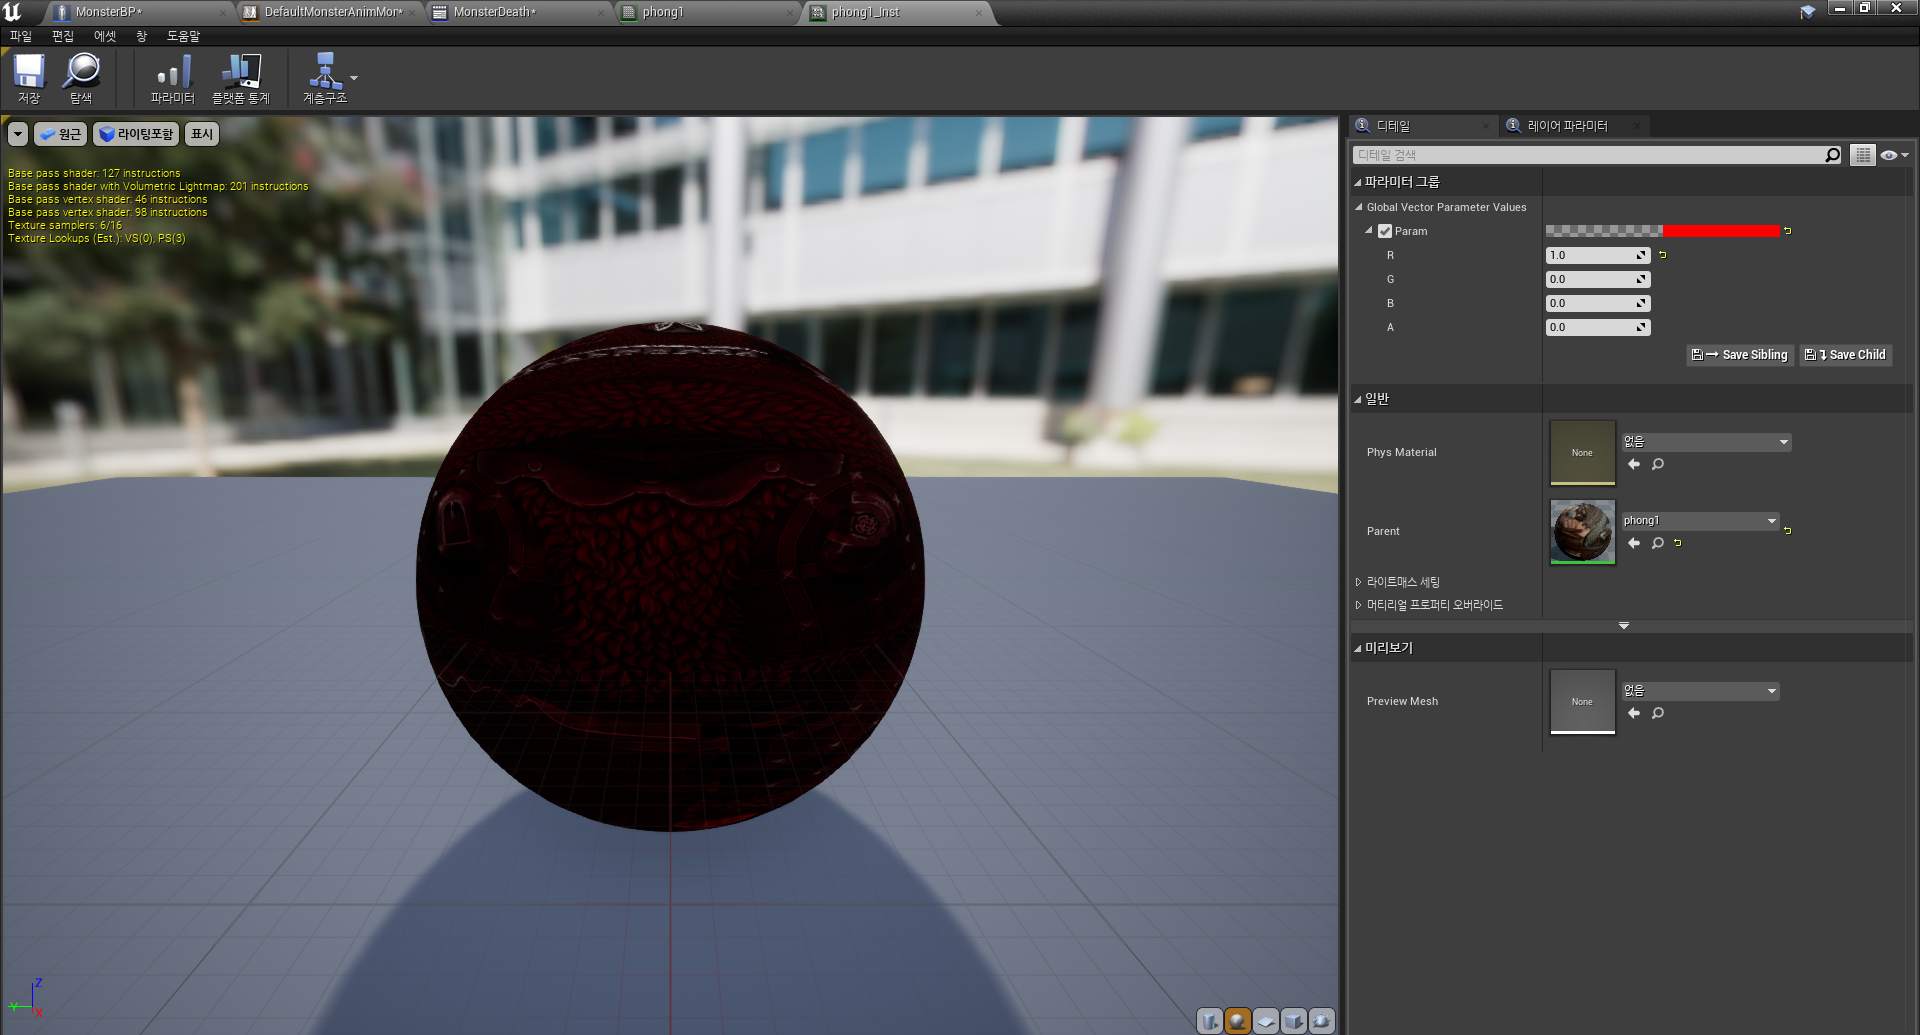Toggle the Param override checkbox
This screenshot has height=1035, width=1920.
coord(1385,231)
